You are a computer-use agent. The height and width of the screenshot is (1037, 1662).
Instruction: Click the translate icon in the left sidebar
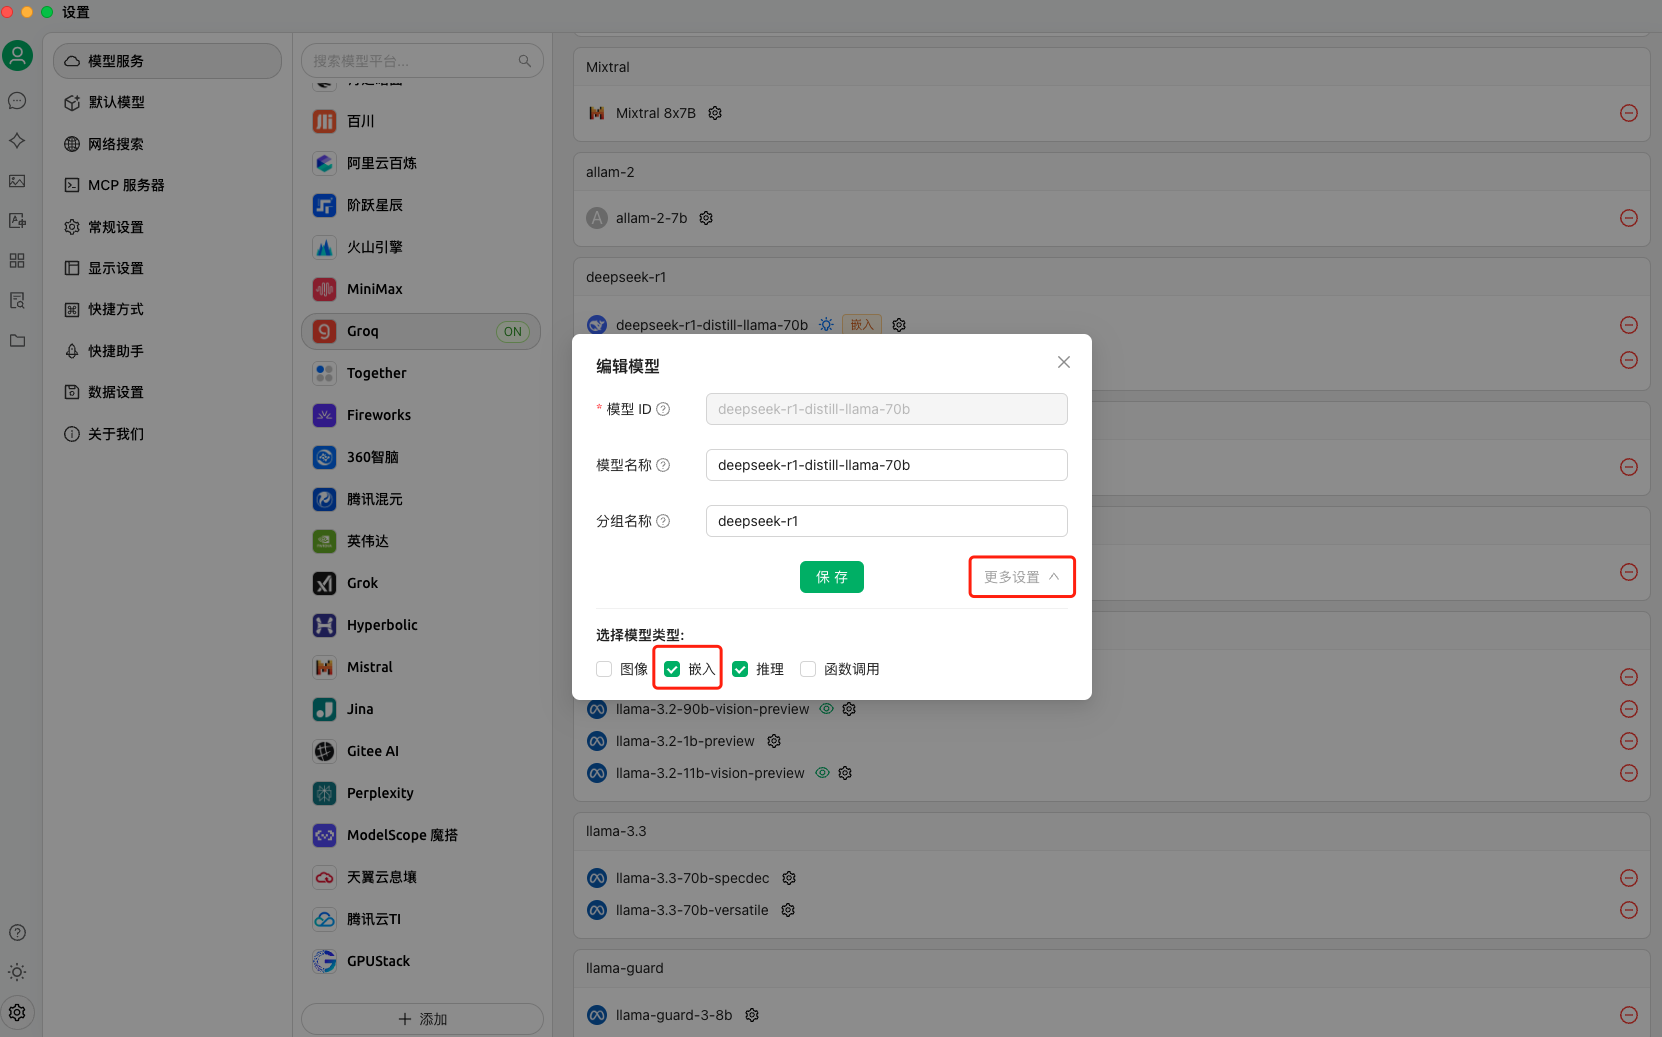tap(17, 221)
